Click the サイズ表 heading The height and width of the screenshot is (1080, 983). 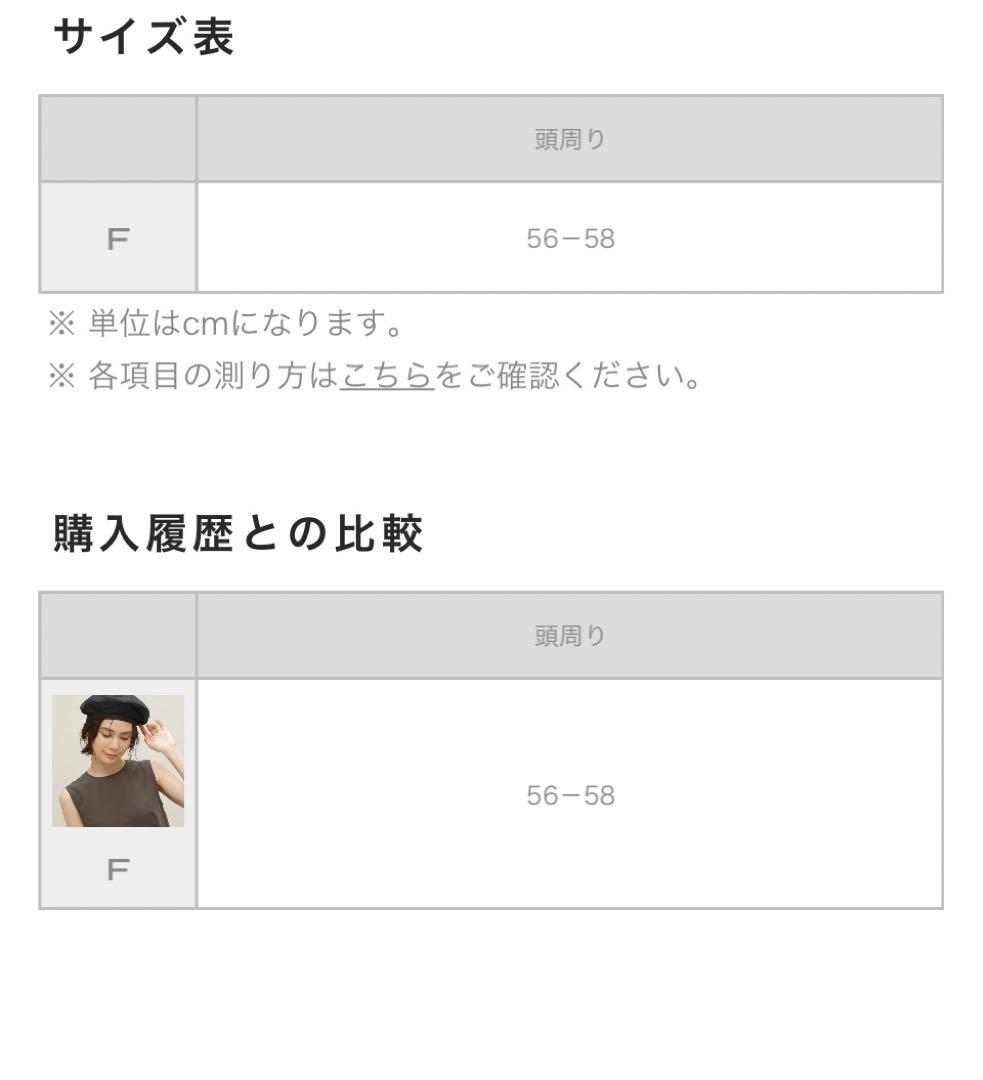(x=143, y=38)
